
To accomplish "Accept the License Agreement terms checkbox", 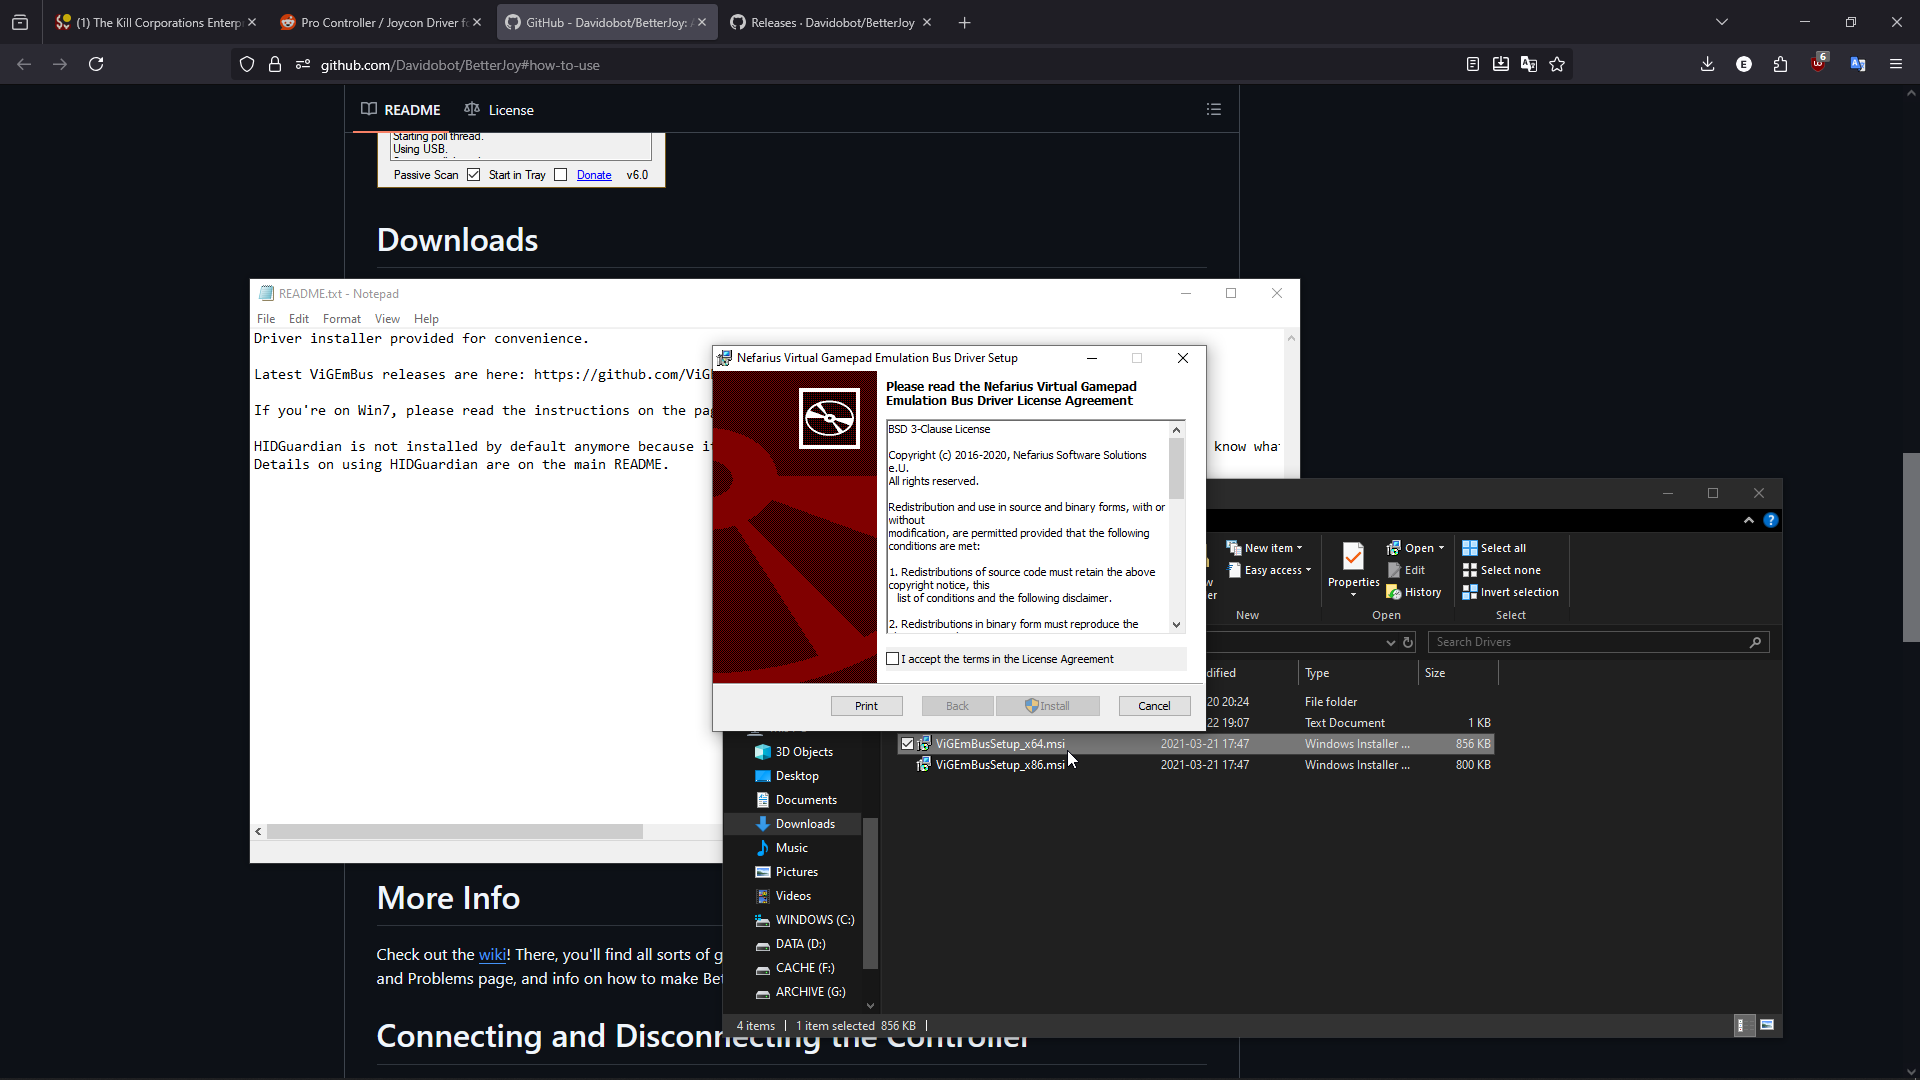I will (x=893, y=659).
